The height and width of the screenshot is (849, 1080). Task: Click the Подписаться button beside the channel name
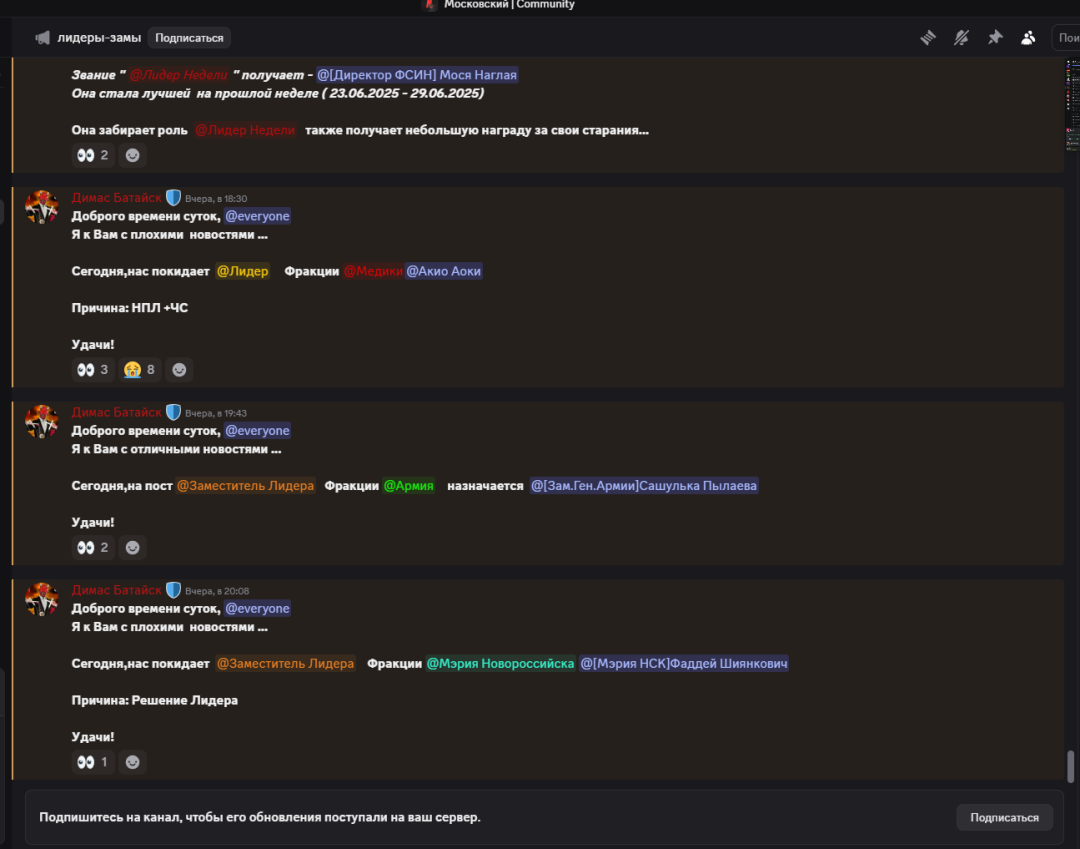point(189,38)
